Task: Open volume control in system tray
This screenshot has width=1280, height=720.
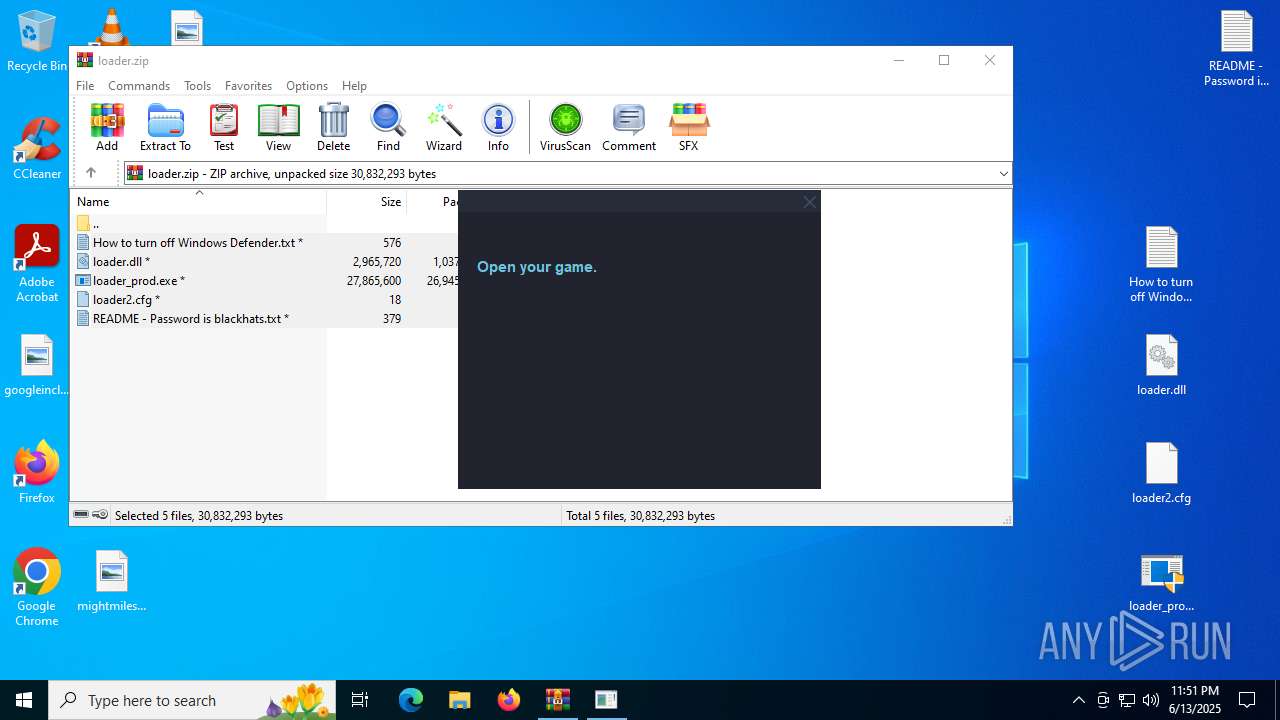Action: [x=1151, y=700]
